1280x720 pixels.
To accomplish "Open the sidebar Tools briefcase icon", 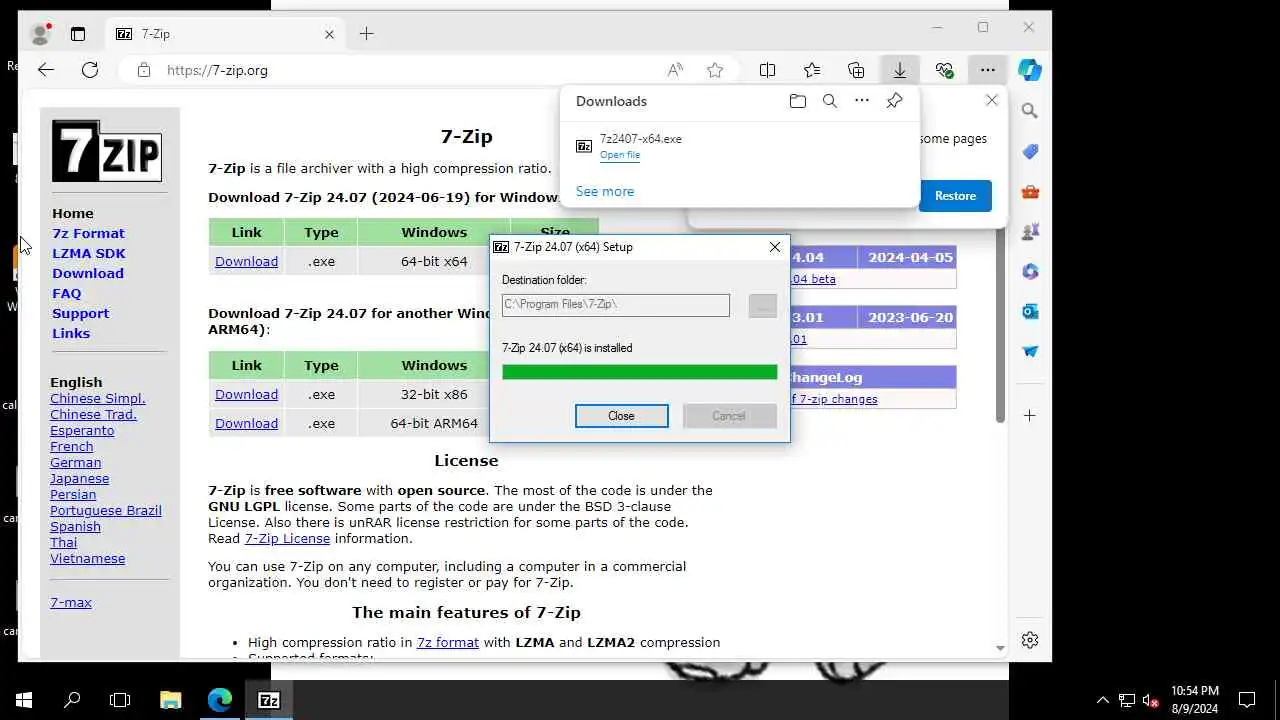I will (x=1030, y=191).
